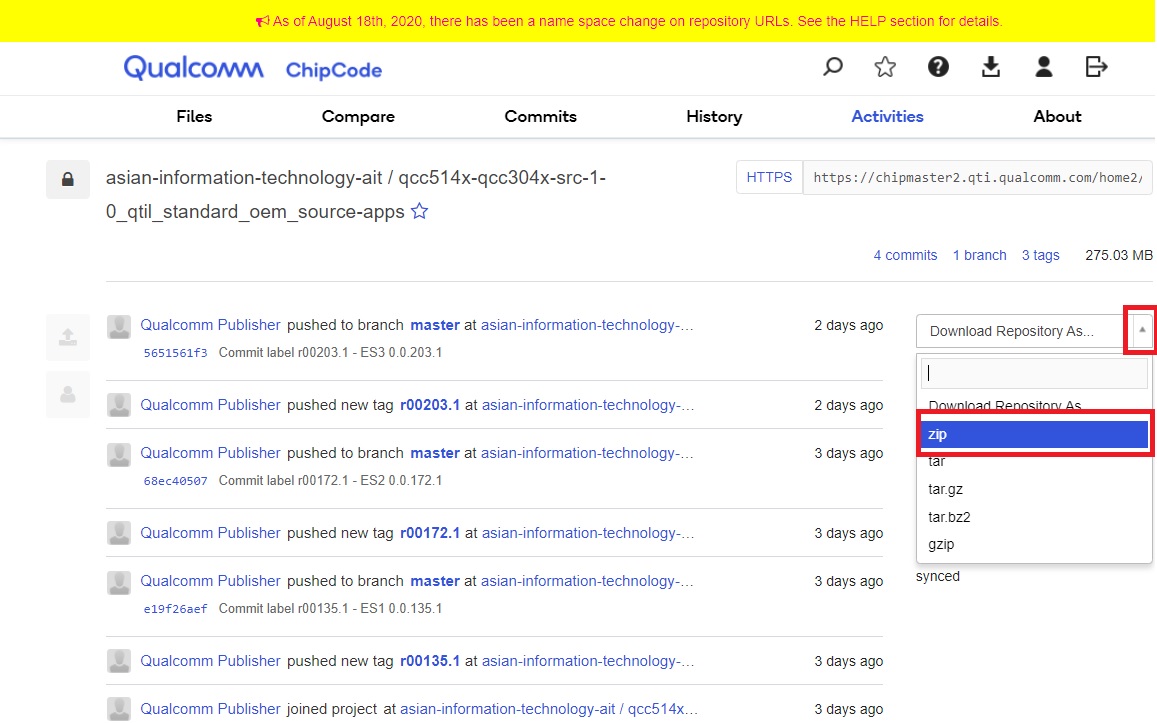
Task: Click avatar beside new tag r00135.1 entry
Action: tap(119, 661)
